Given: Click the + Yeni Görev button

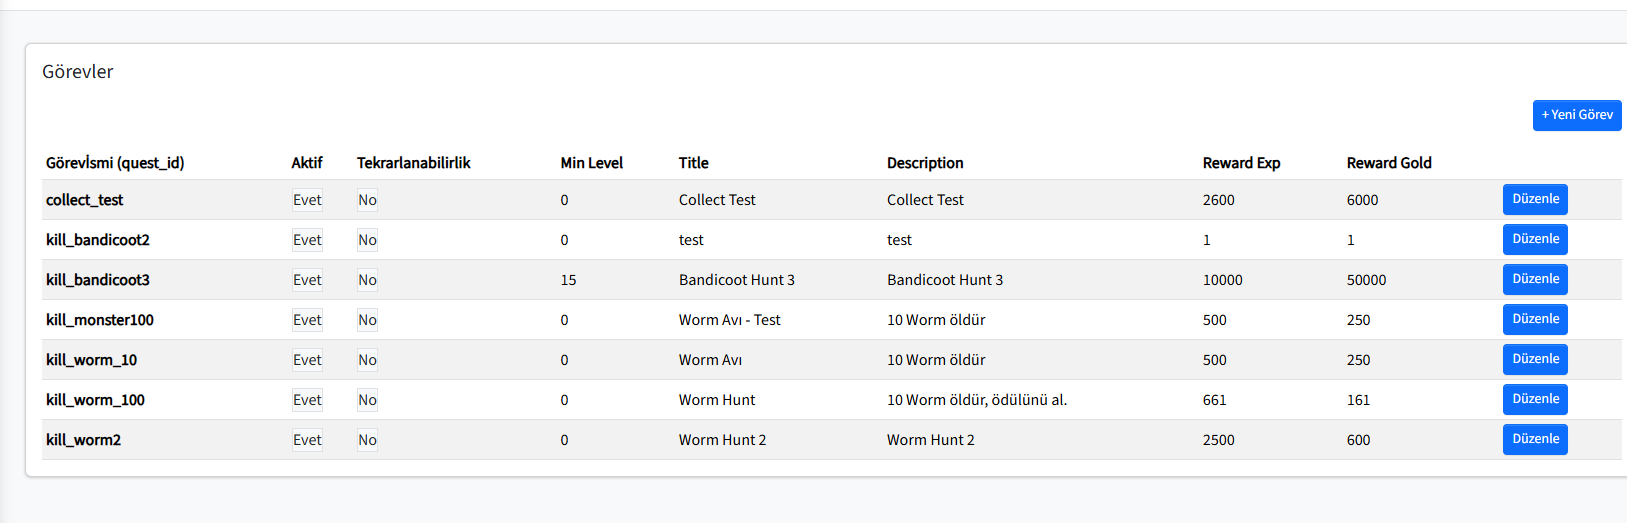Looking at the screenshot, I should click(x=1577, y=115).
